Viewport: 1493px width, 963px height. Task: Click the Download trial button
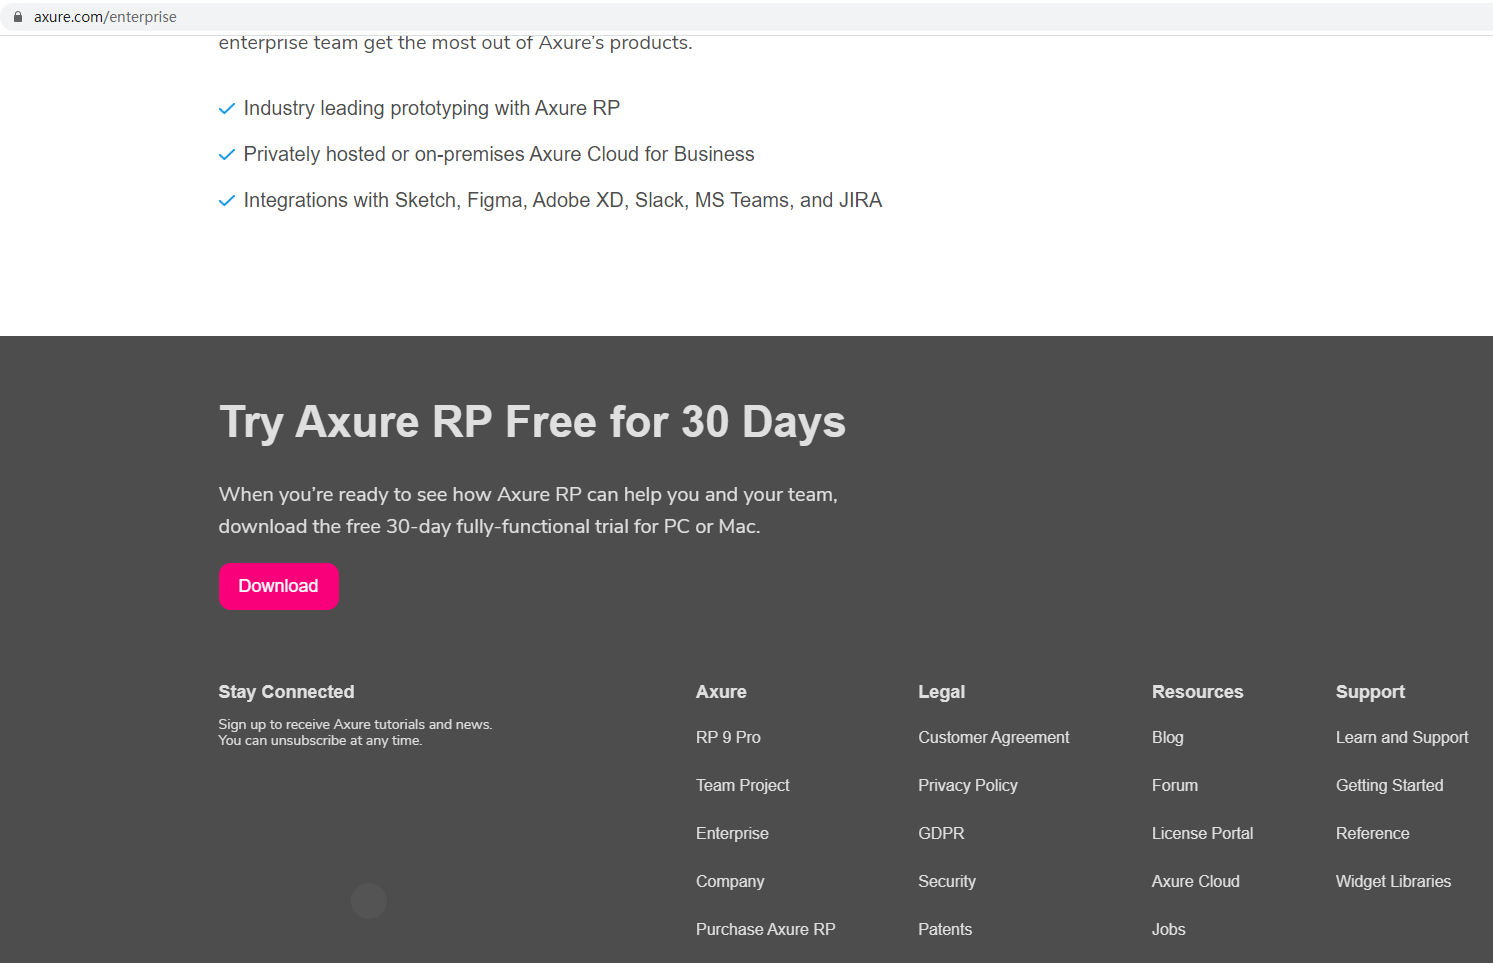click(x=278, y=586)
